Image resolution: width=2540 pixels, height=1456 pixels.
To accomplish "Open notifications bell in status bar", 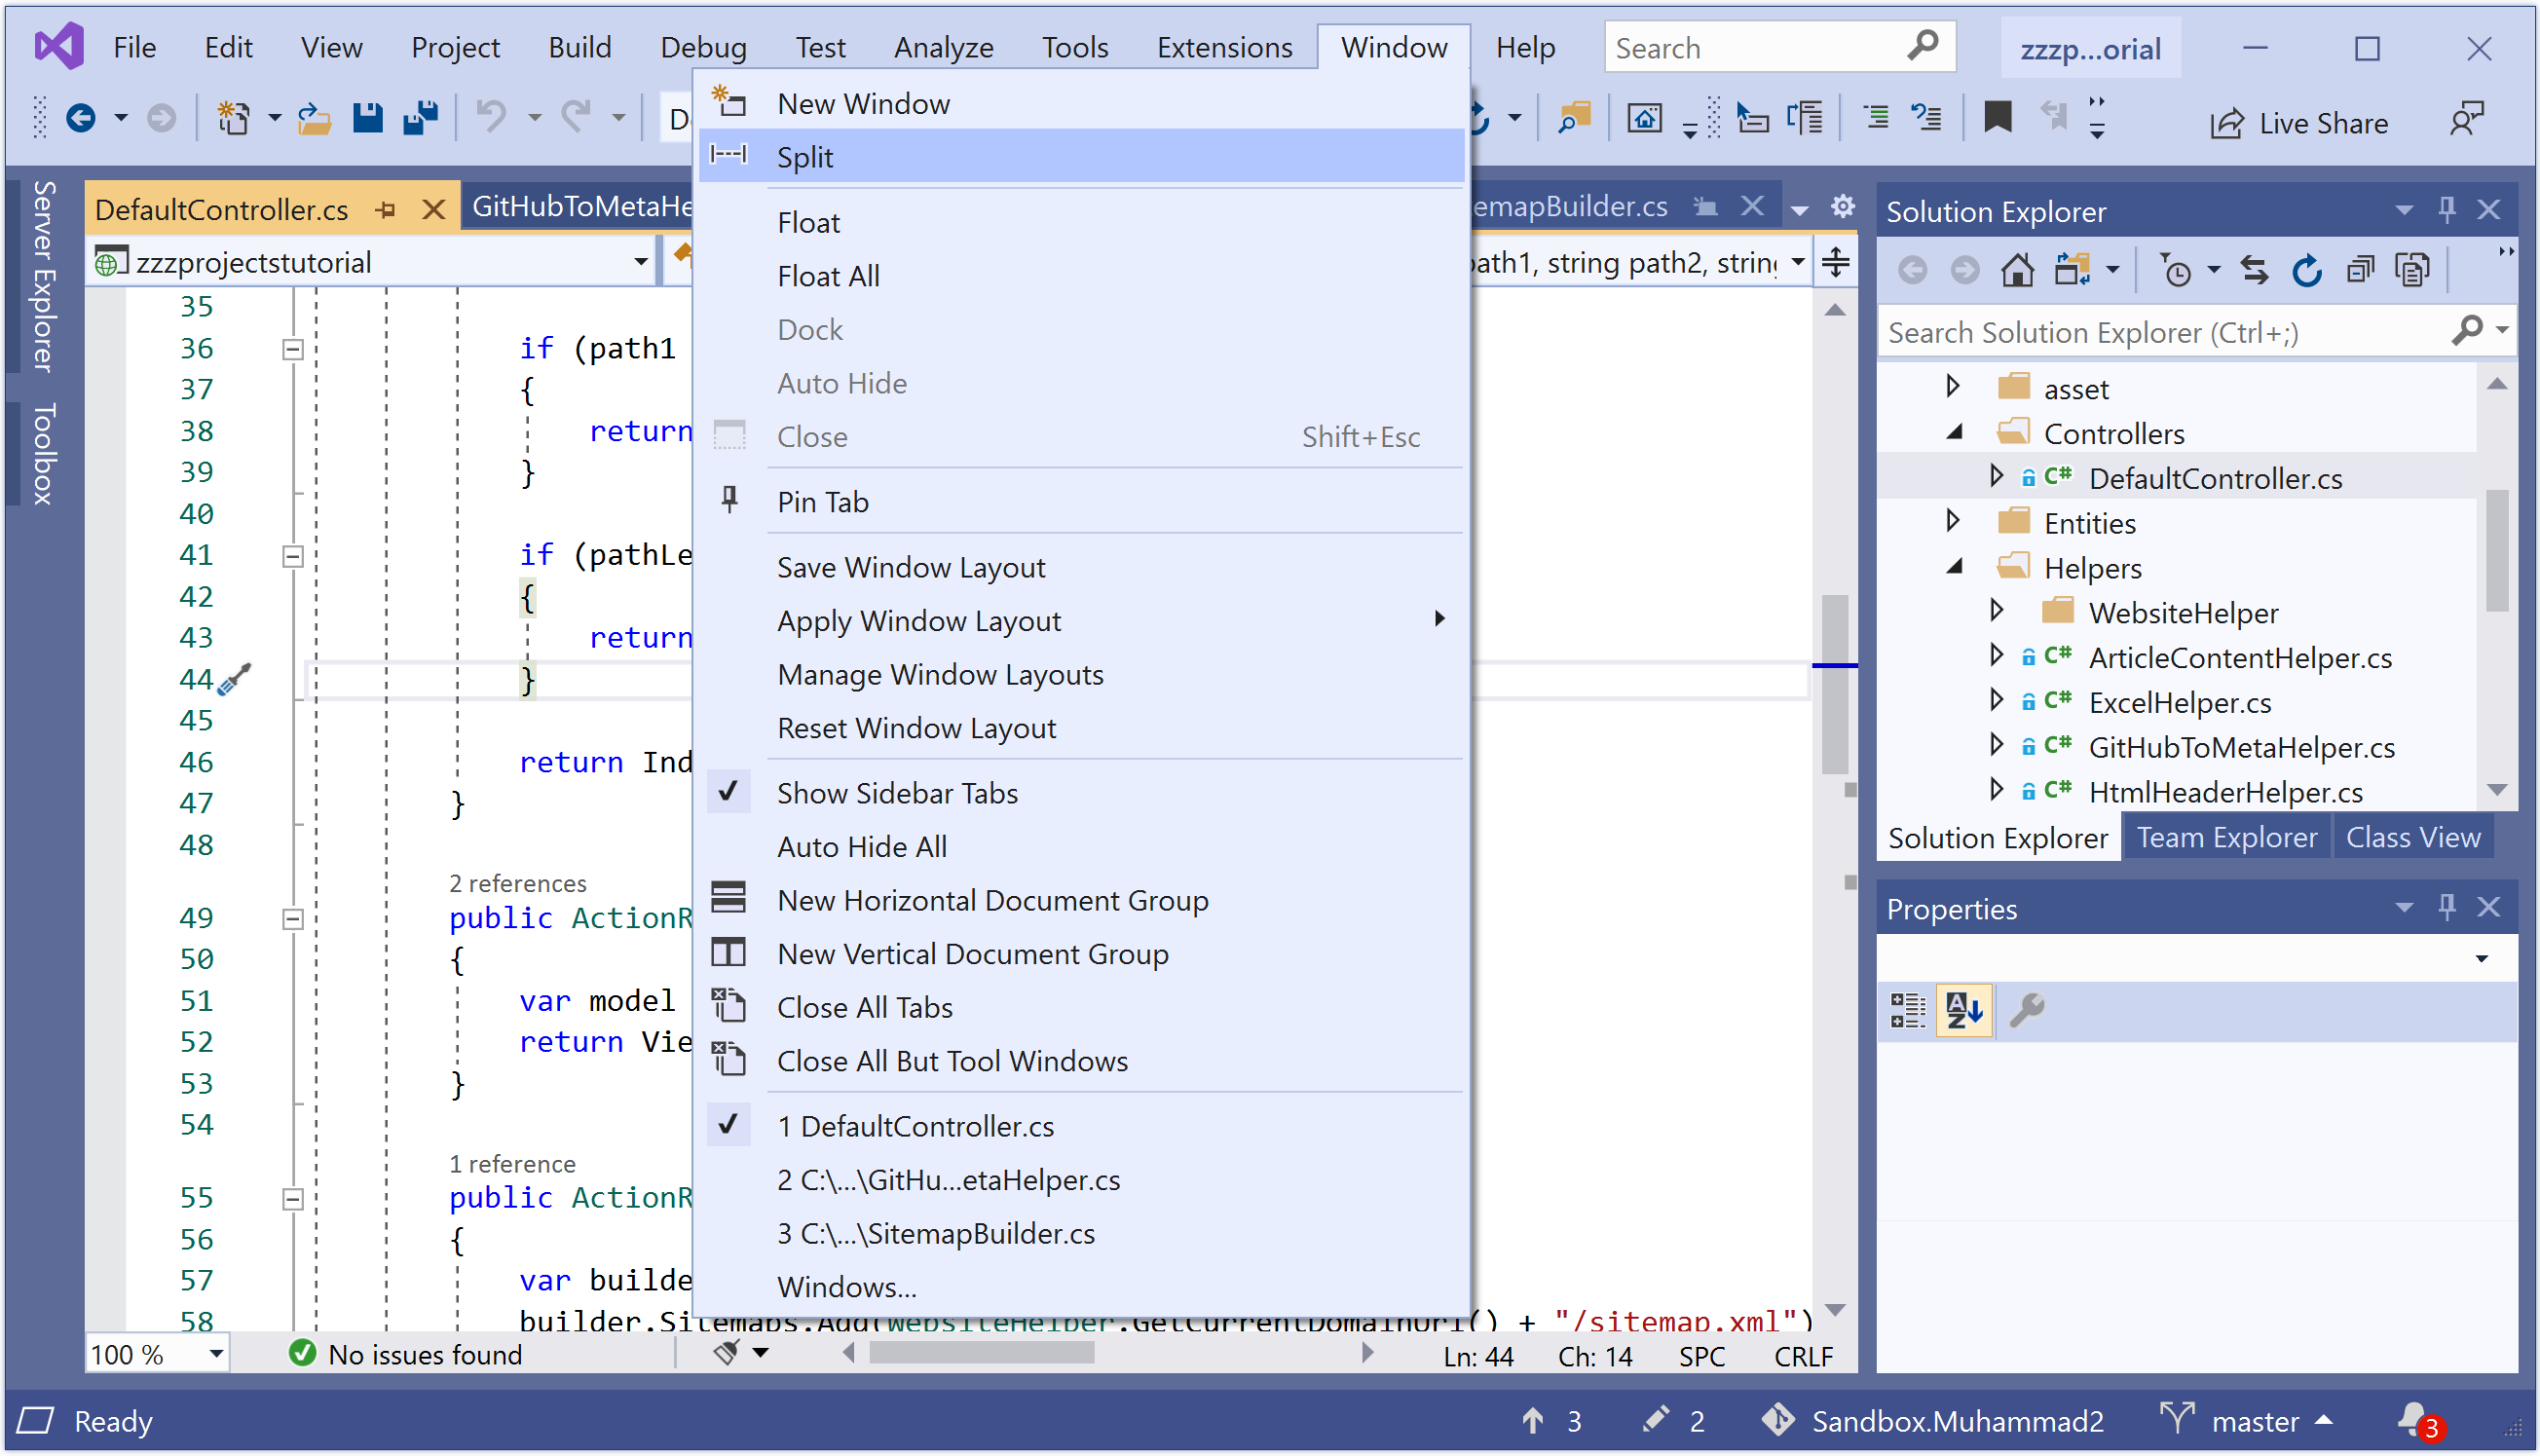I will 2414,1419.
